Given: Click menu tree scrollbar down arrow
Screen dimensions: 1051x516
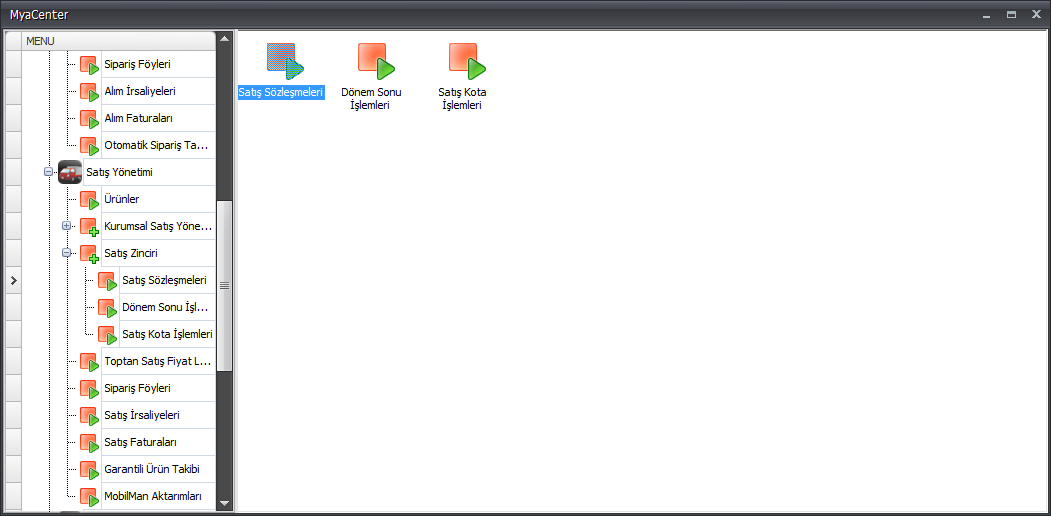Looking at the screenshot, I should [x=225, y=503].
